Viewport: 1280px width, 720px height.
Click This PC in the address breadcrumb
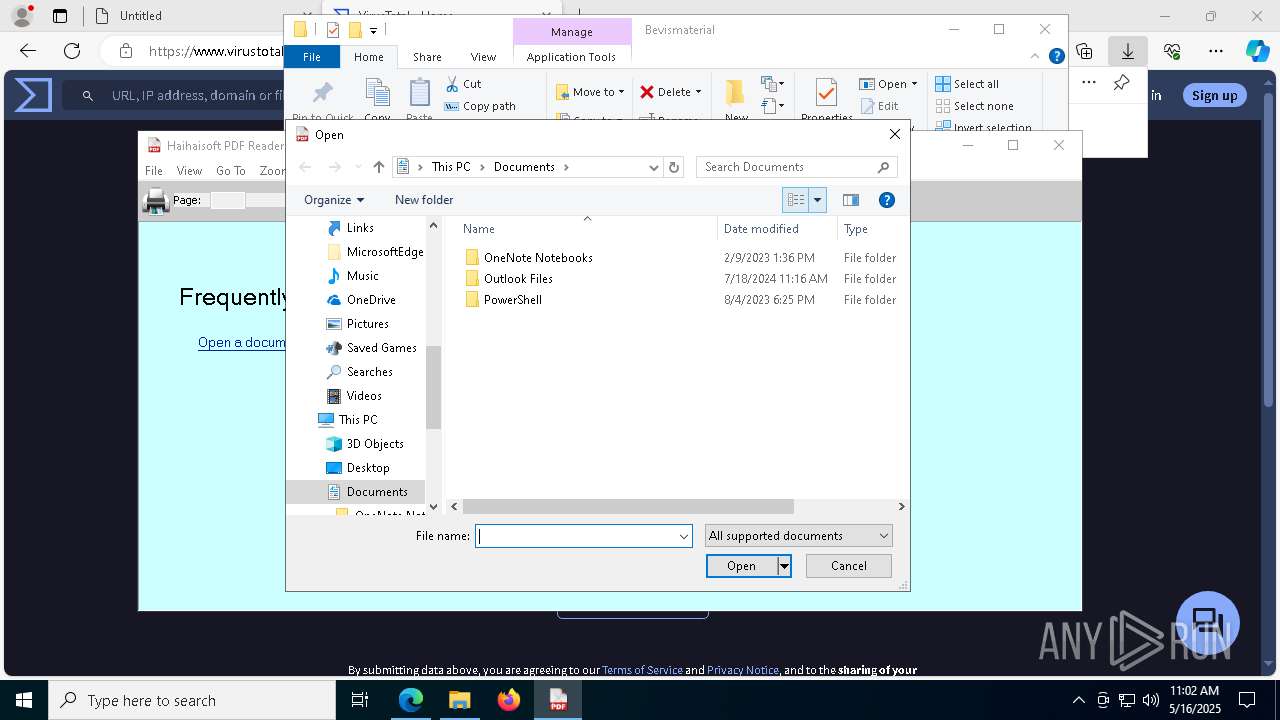click(x=451, y=167)
